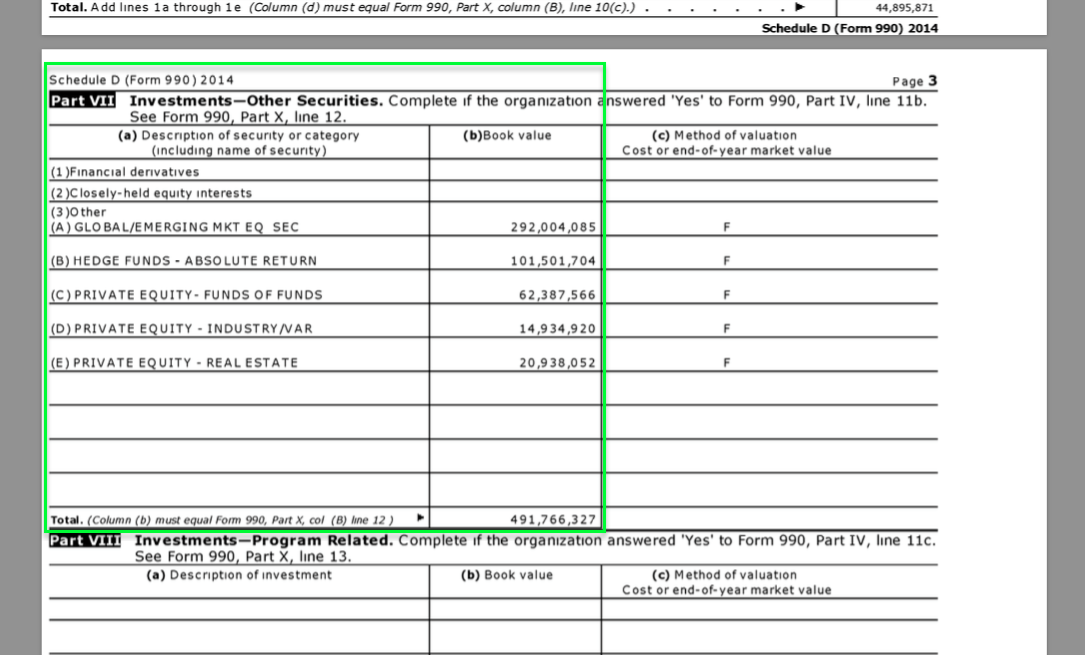Click the book value 101,501,704
Image resolution: width=1085 pixels, height=655 pixels.
[x=553, y=261]
